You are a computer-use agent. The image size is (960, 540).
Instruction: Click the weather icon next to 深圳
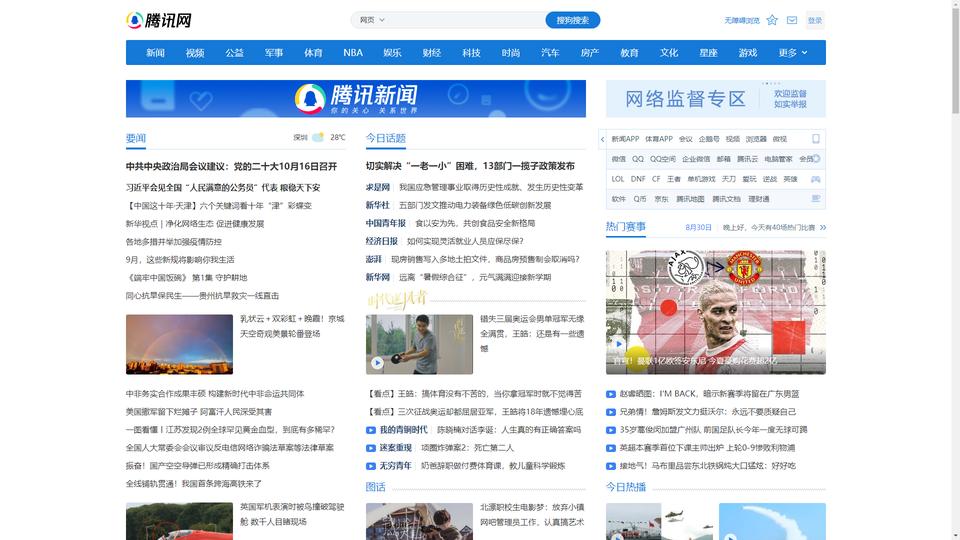click(x=318, y=137)
